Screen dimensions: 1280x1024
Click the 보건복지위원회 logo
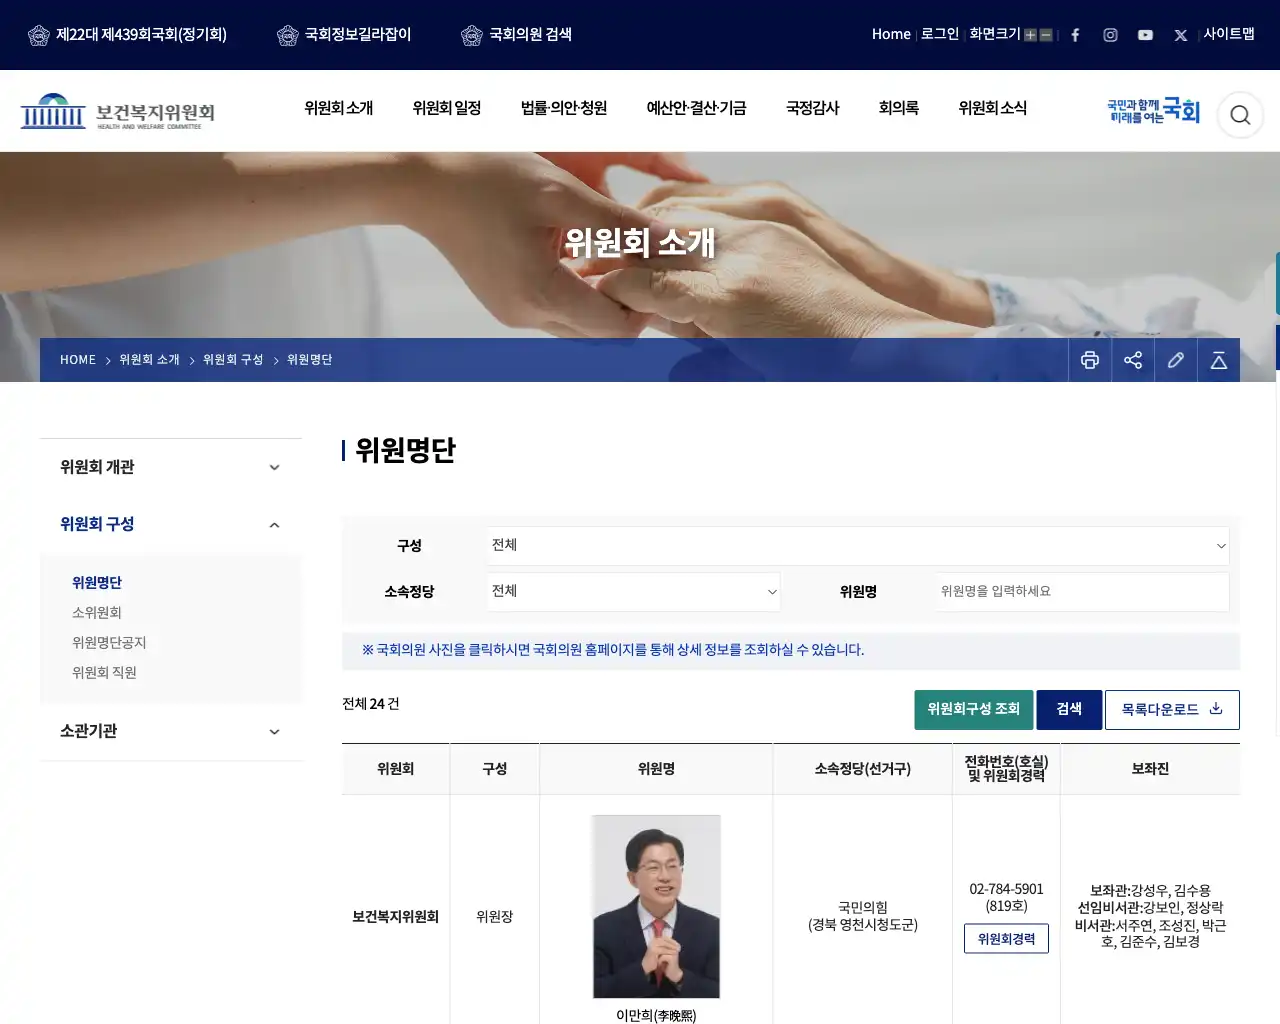click(118, 112)
